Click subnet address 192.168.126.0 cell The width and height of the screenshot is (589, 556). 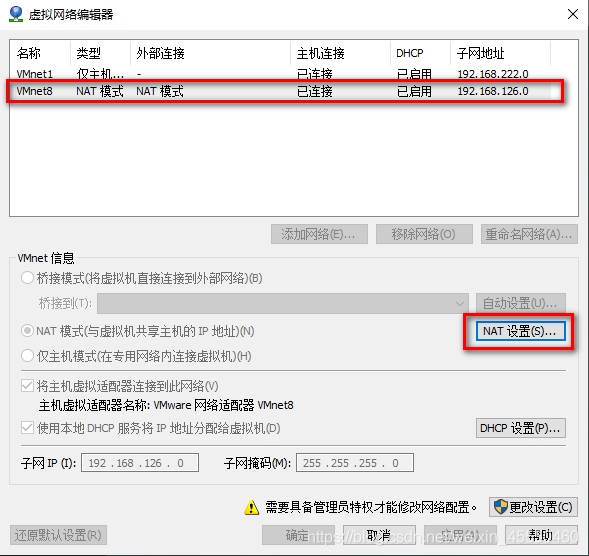coord(493,91)
